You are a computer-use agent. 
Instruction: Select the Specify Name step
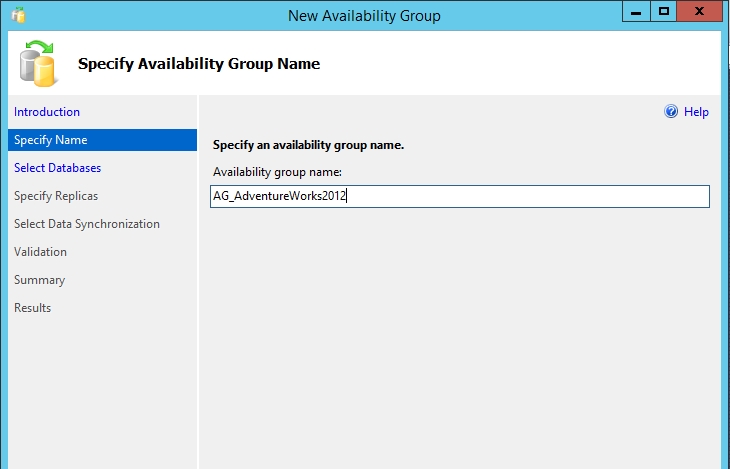pyautogui.click(x=102, y=140)
